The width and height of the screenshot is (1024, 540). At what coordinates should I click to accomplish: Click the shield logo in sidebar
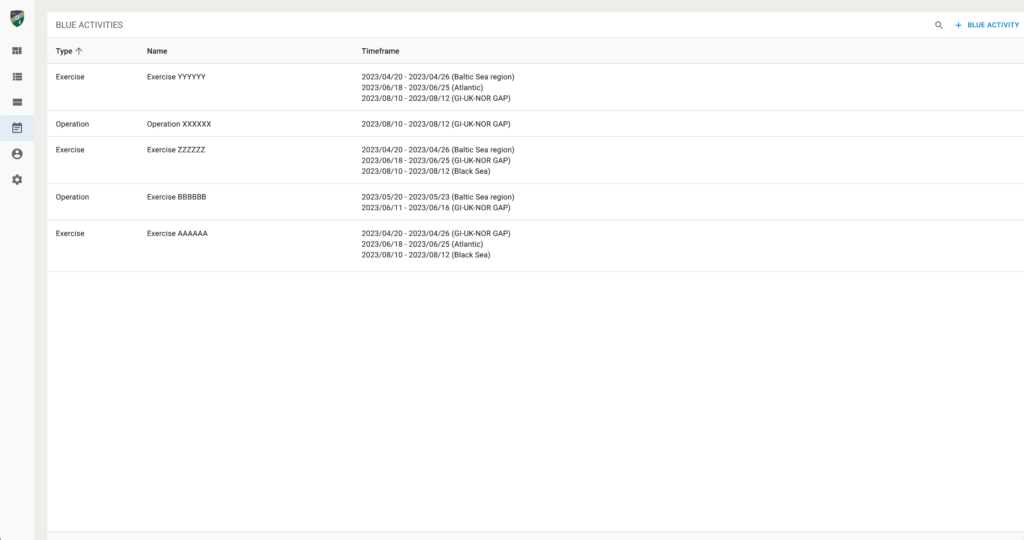(17, 19)
